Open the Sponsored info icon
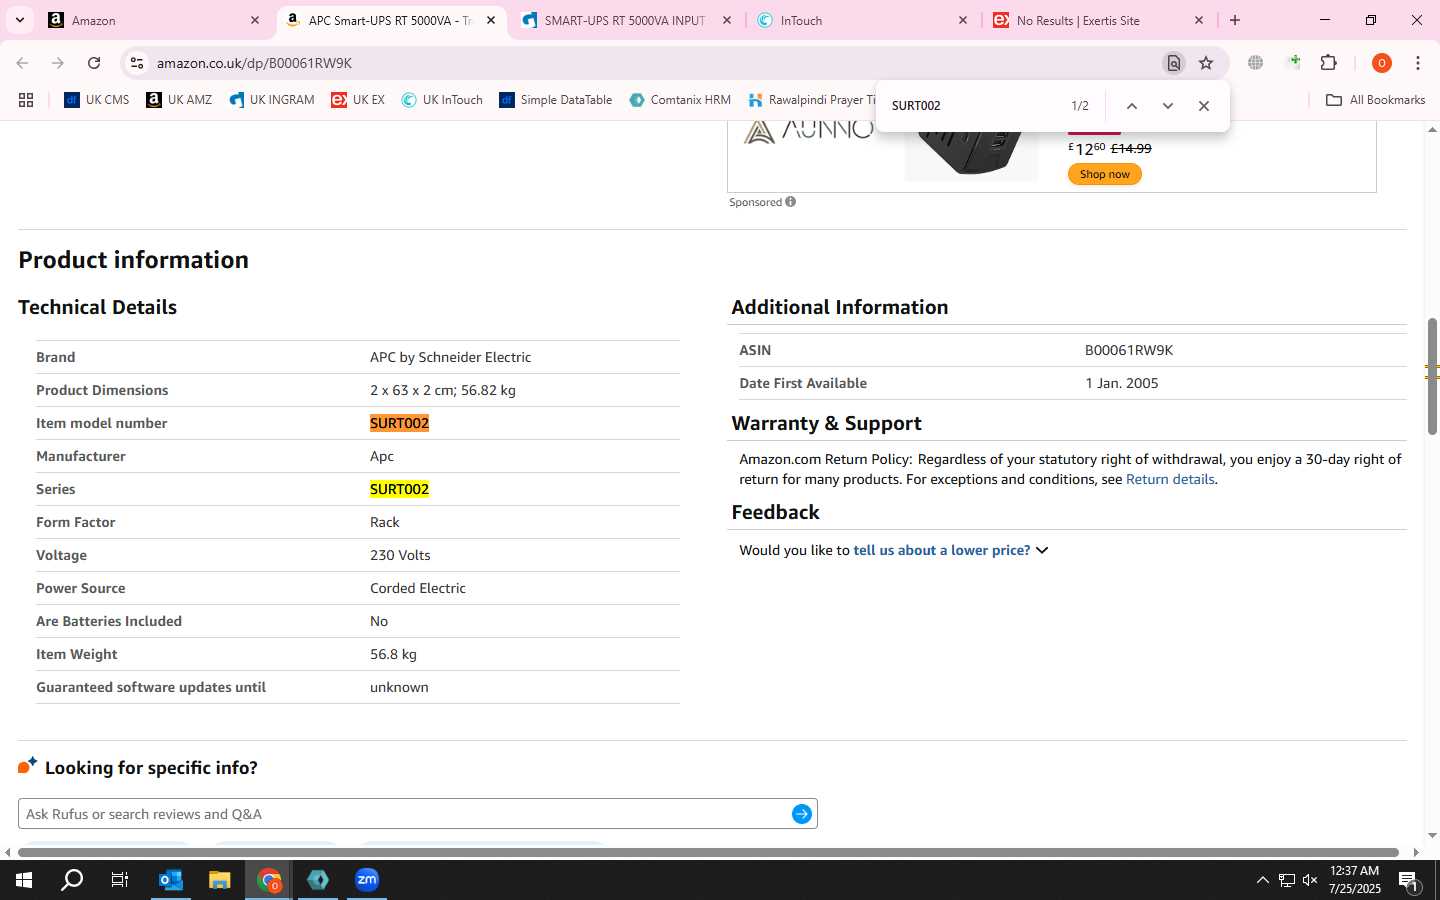The image size is (1440, 900). pyautogui.click(x=790, y=202)
